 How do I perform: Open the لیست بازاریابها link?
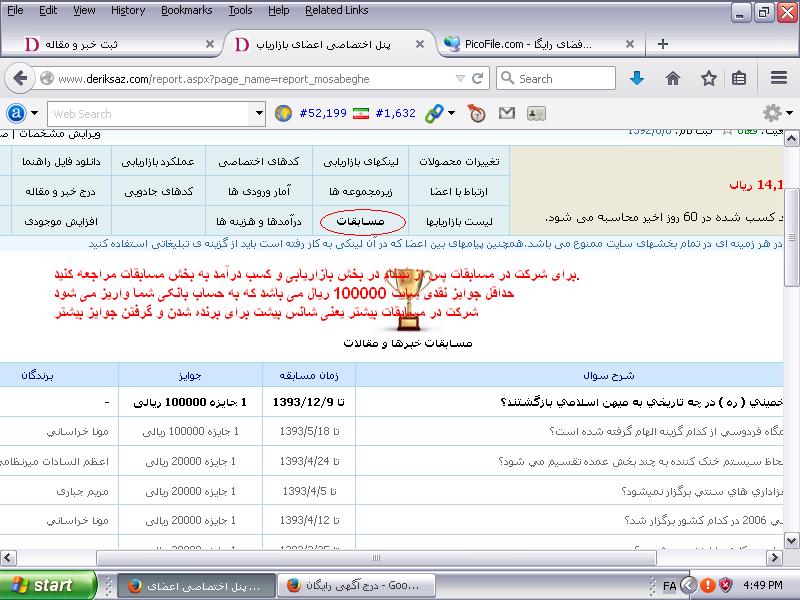pyautogui.click(x=459, y=221)
